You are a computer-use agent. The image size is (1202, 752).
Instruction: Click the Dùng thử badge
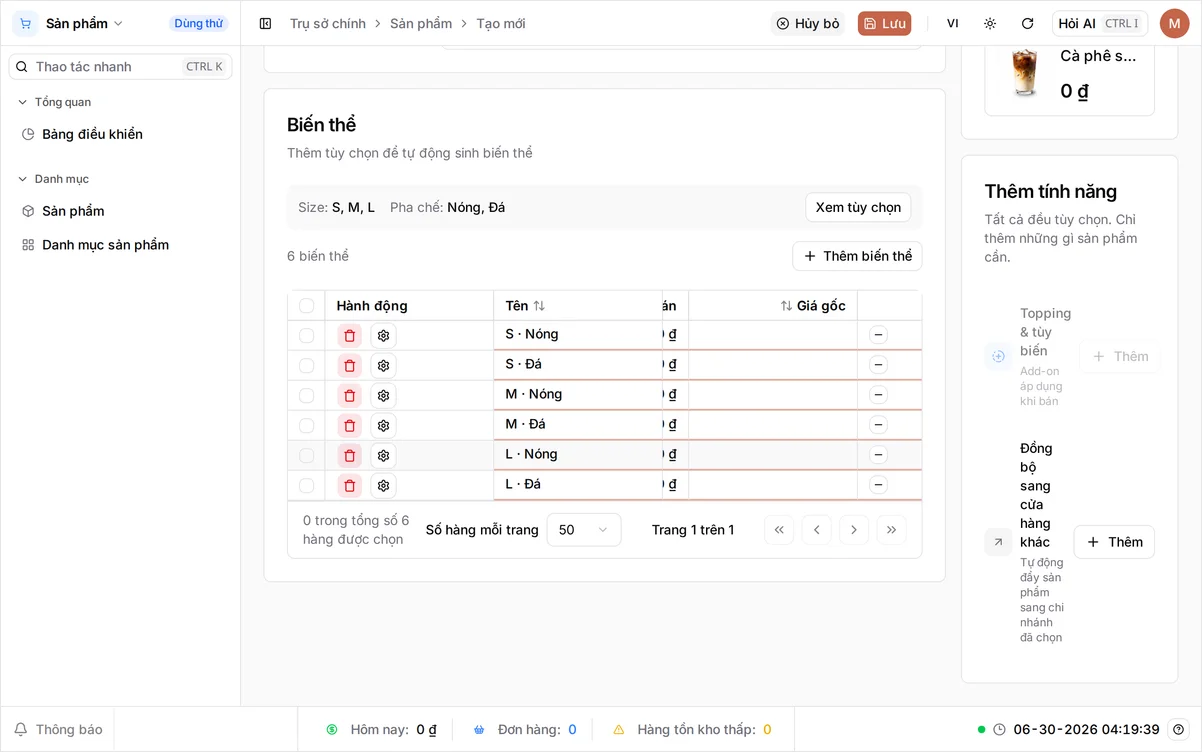pos(198,23)
